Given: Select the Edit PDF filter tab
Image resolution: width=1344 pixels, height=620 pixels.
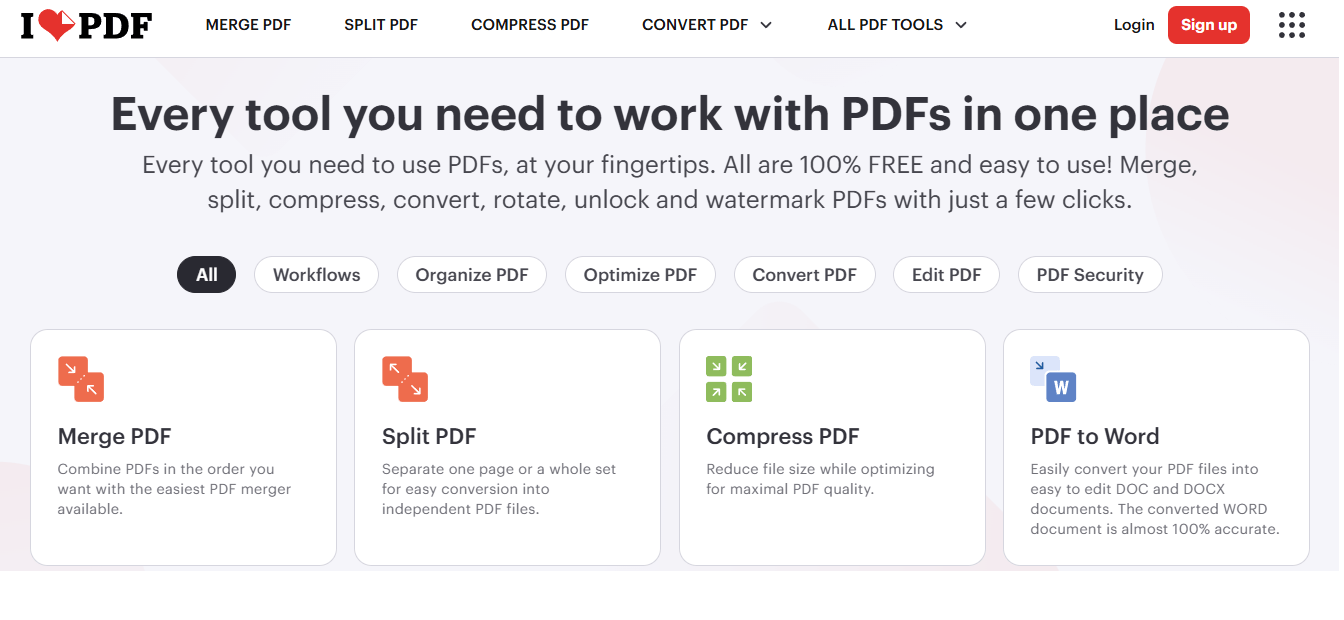Looking at the screenshot, I should point(947,275).
